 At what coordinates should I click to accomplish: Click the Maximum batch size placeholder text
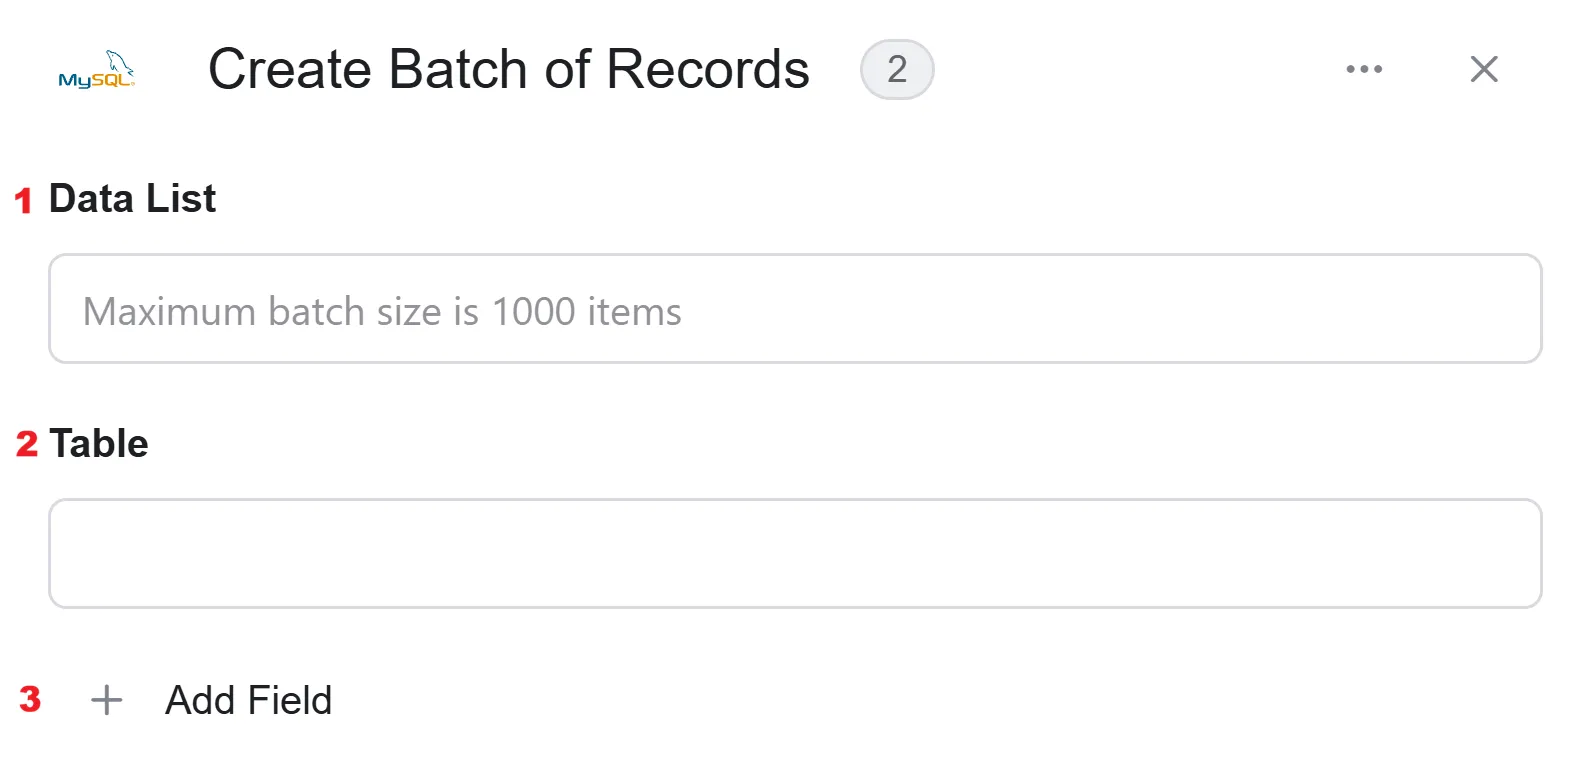382,312
